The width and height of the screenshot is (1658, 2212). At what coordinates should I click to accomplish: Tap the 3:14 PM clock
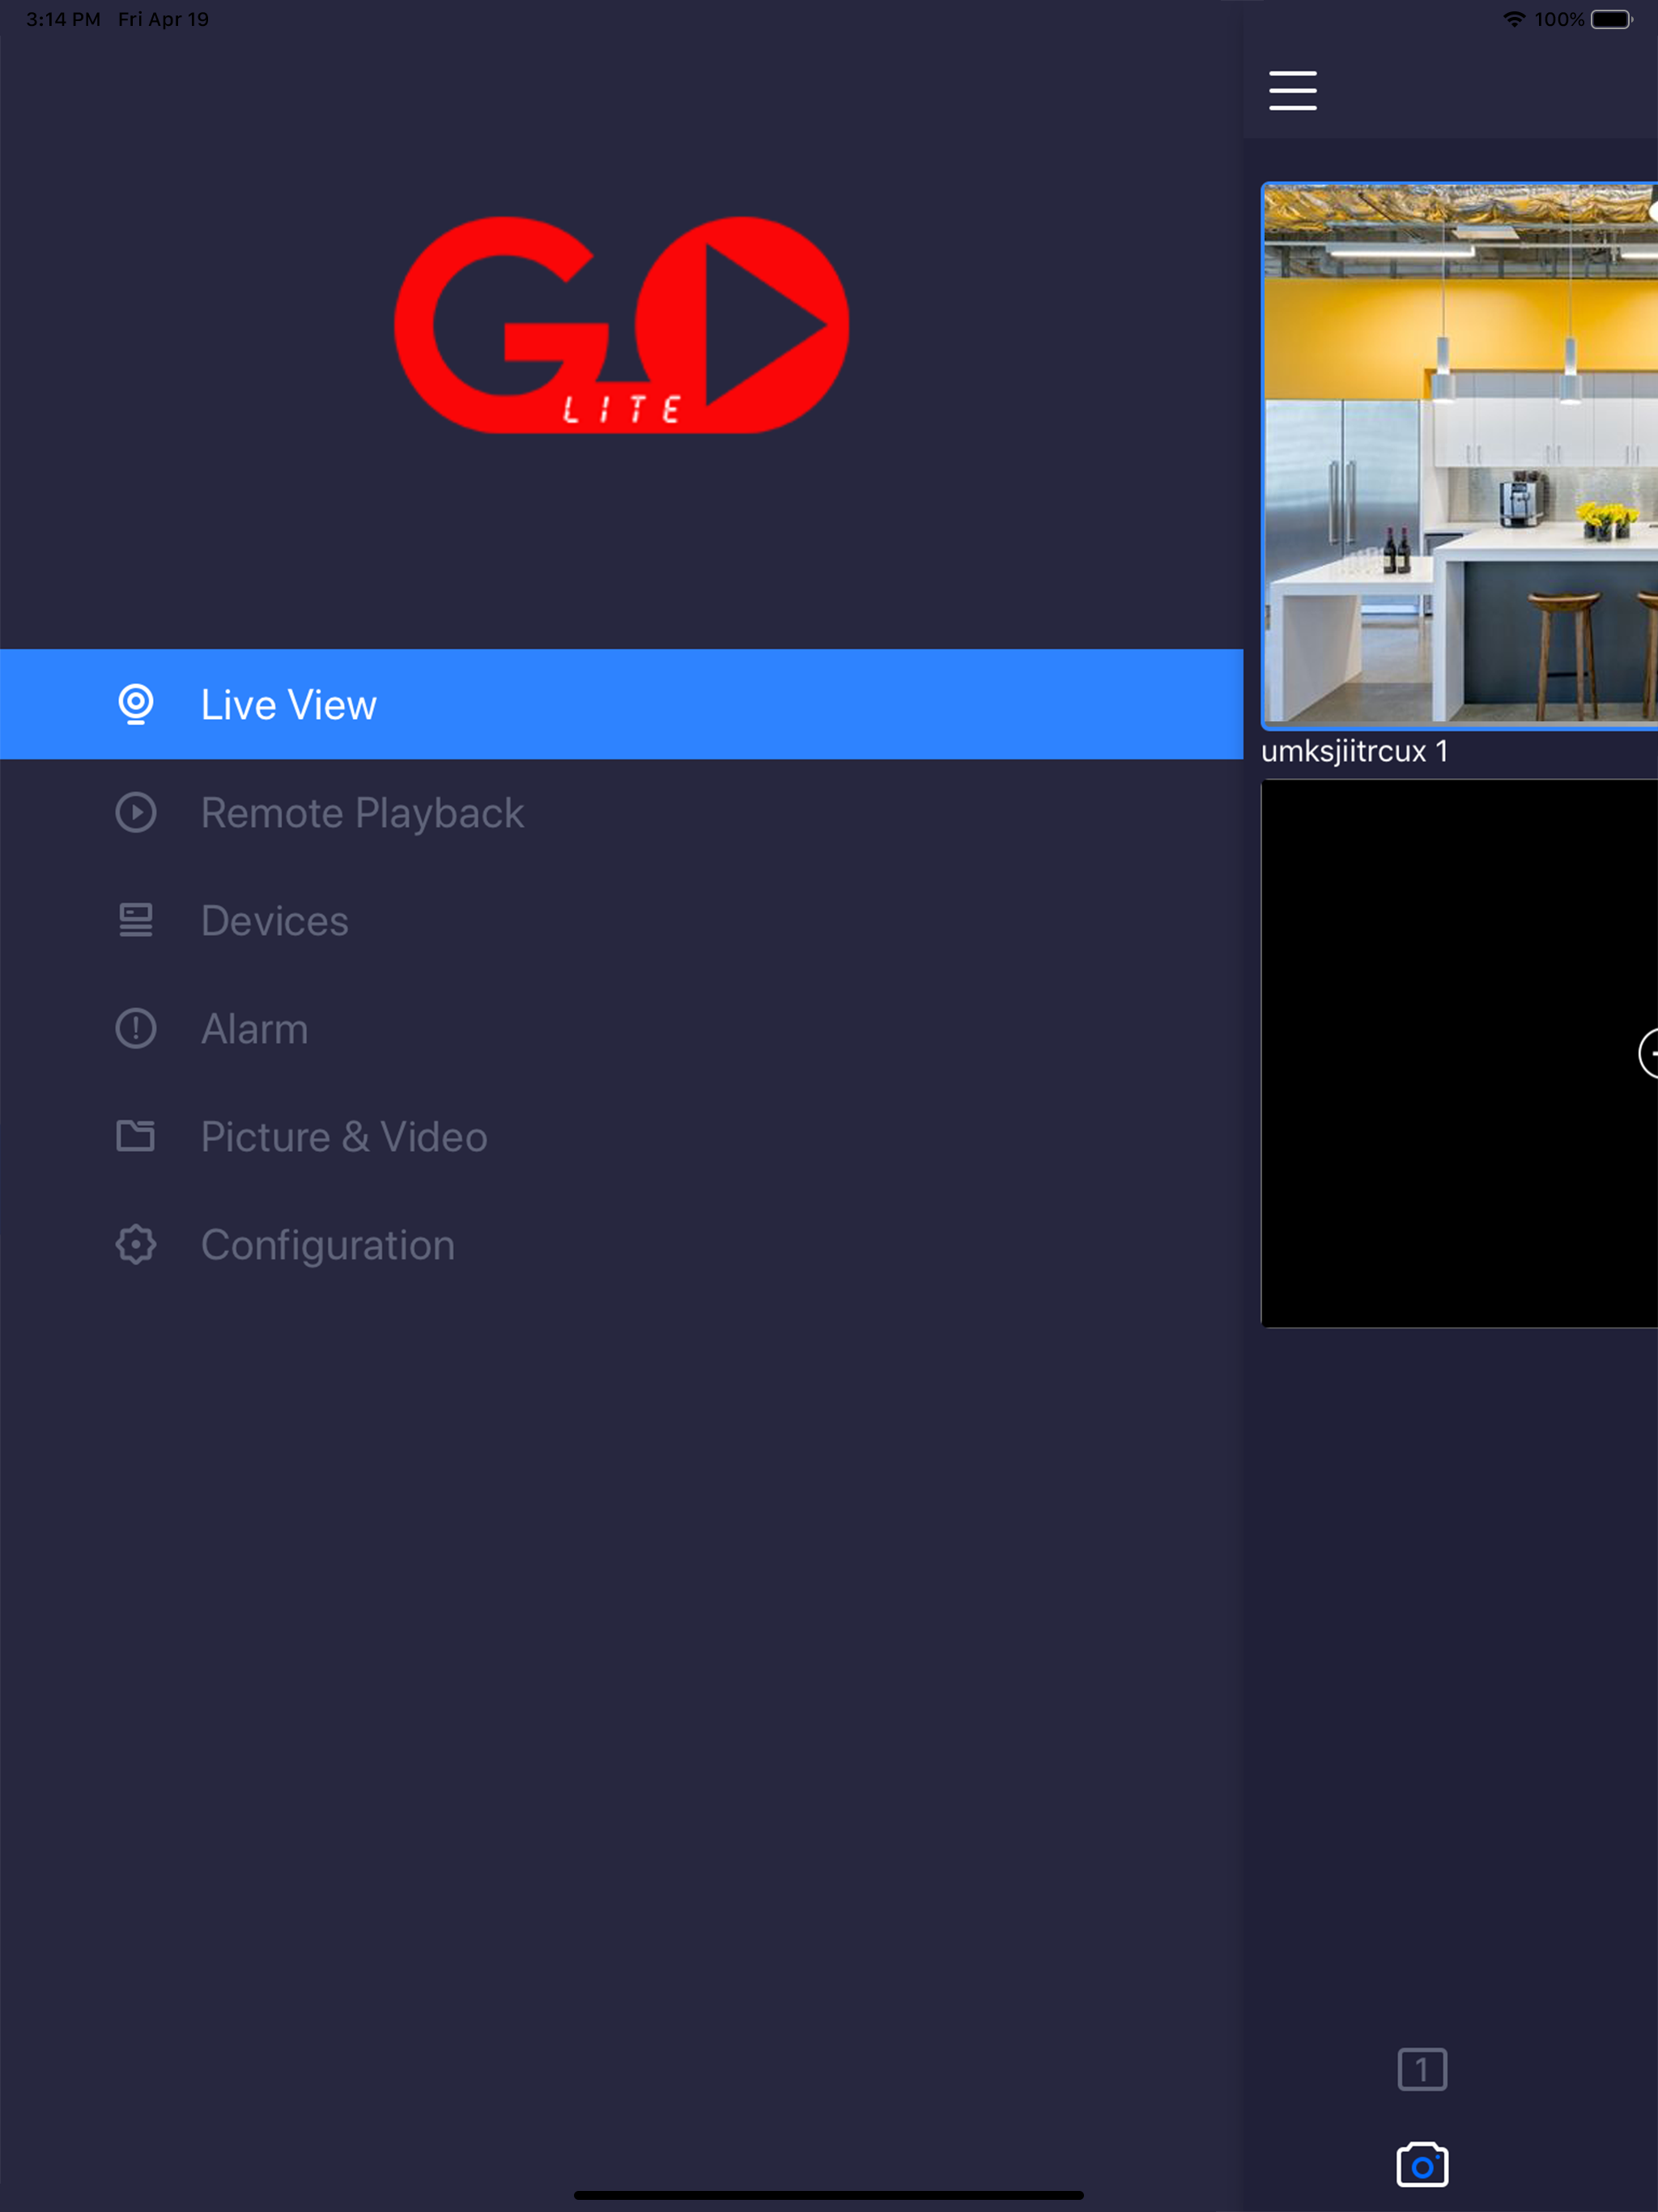[x=63, y=19]
